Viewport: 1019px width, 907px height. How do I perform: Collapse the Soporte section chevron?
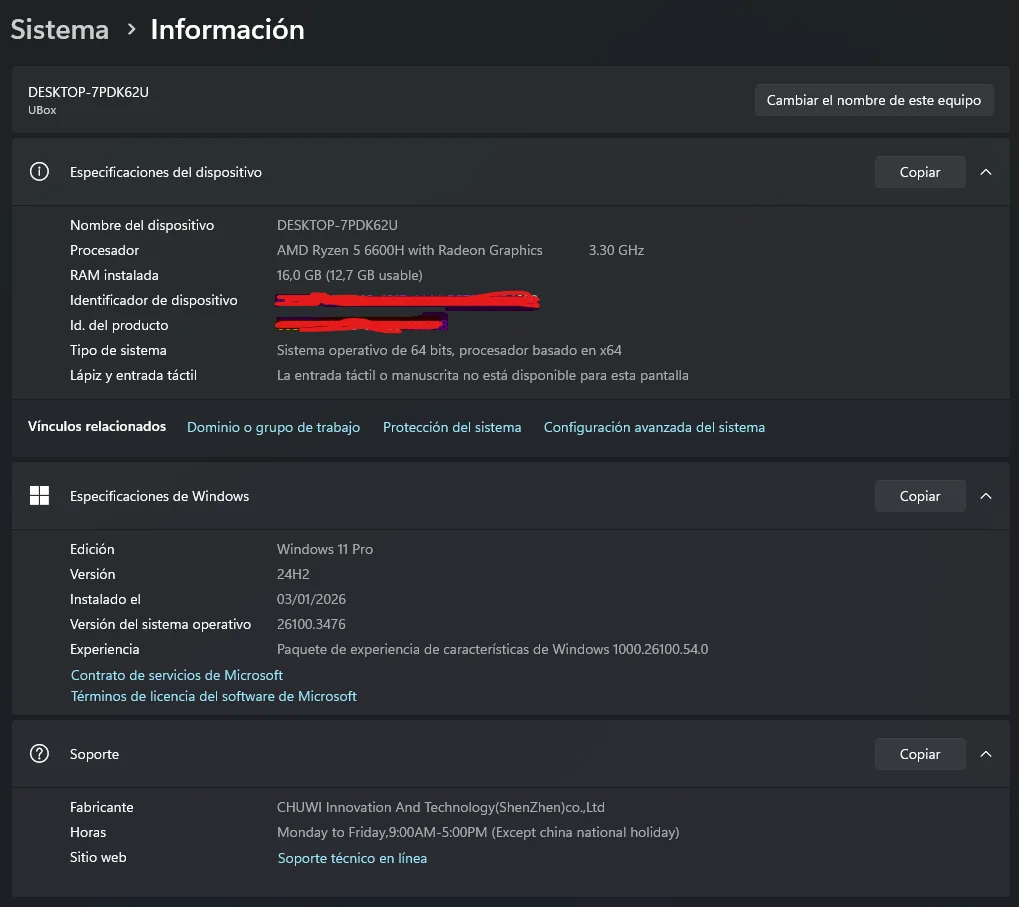986,754
